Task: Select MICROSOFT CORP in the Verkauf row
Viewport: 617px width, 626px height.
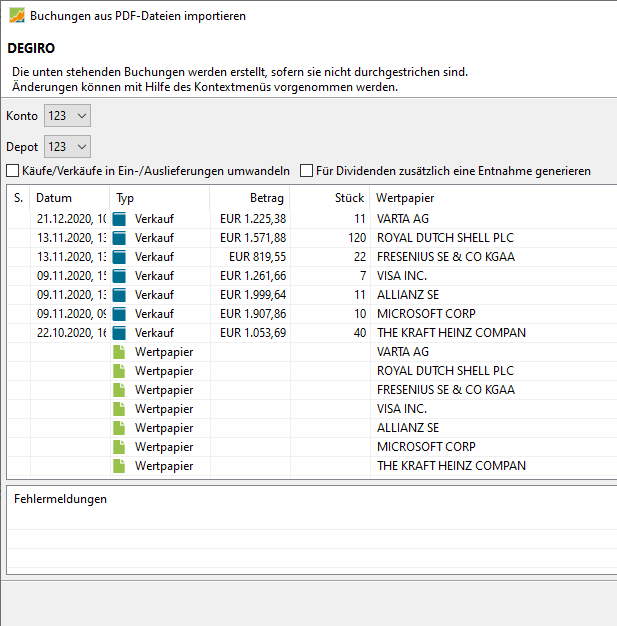Action: point(426,314)
